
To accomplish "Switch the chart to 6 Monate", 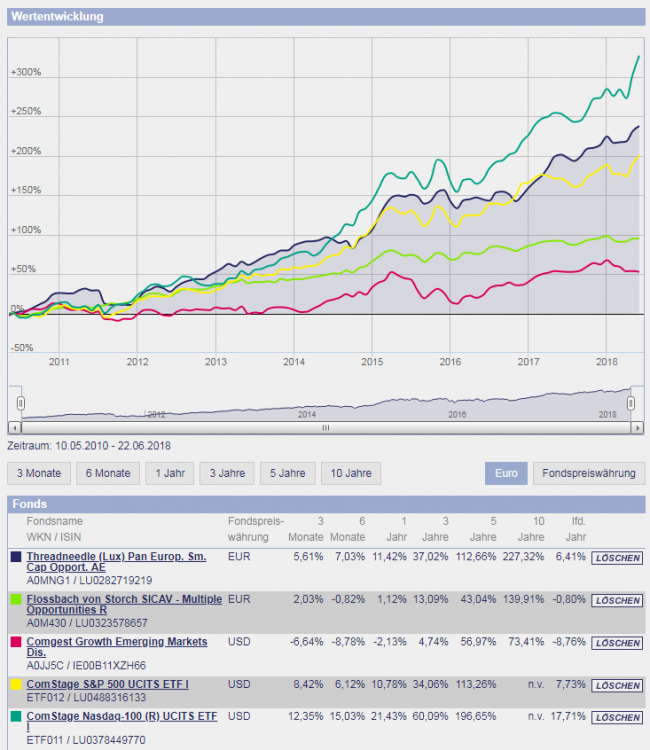I will pos(107,473).
